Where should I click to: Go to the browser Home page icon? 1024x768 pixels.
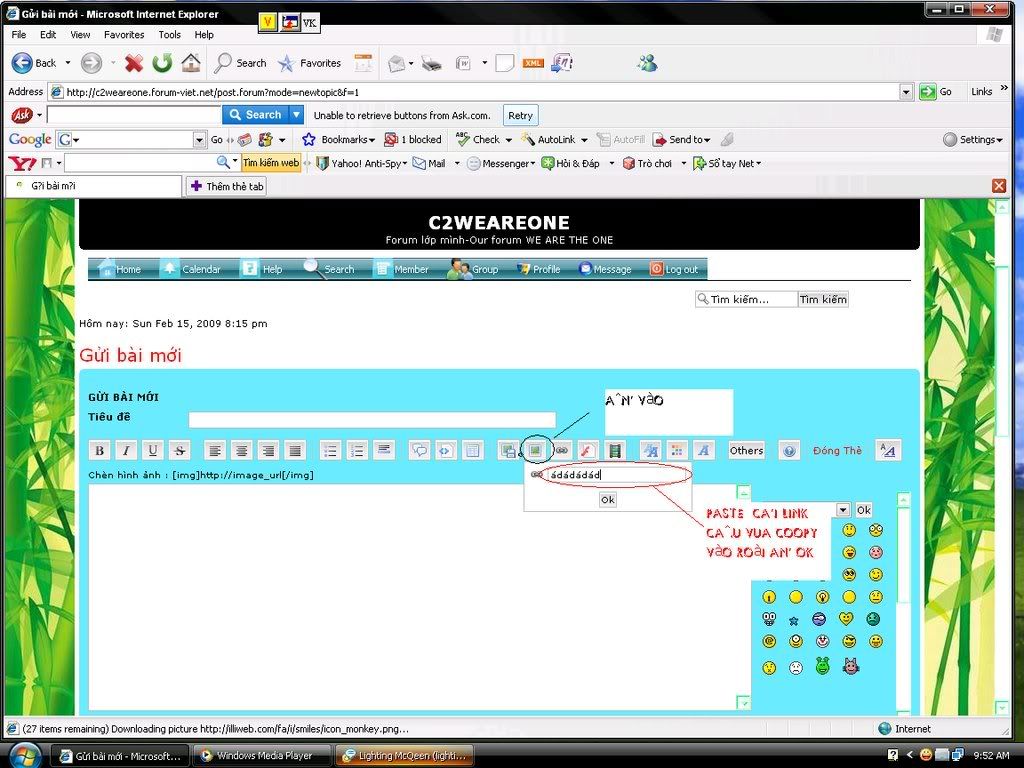[191, 63]
